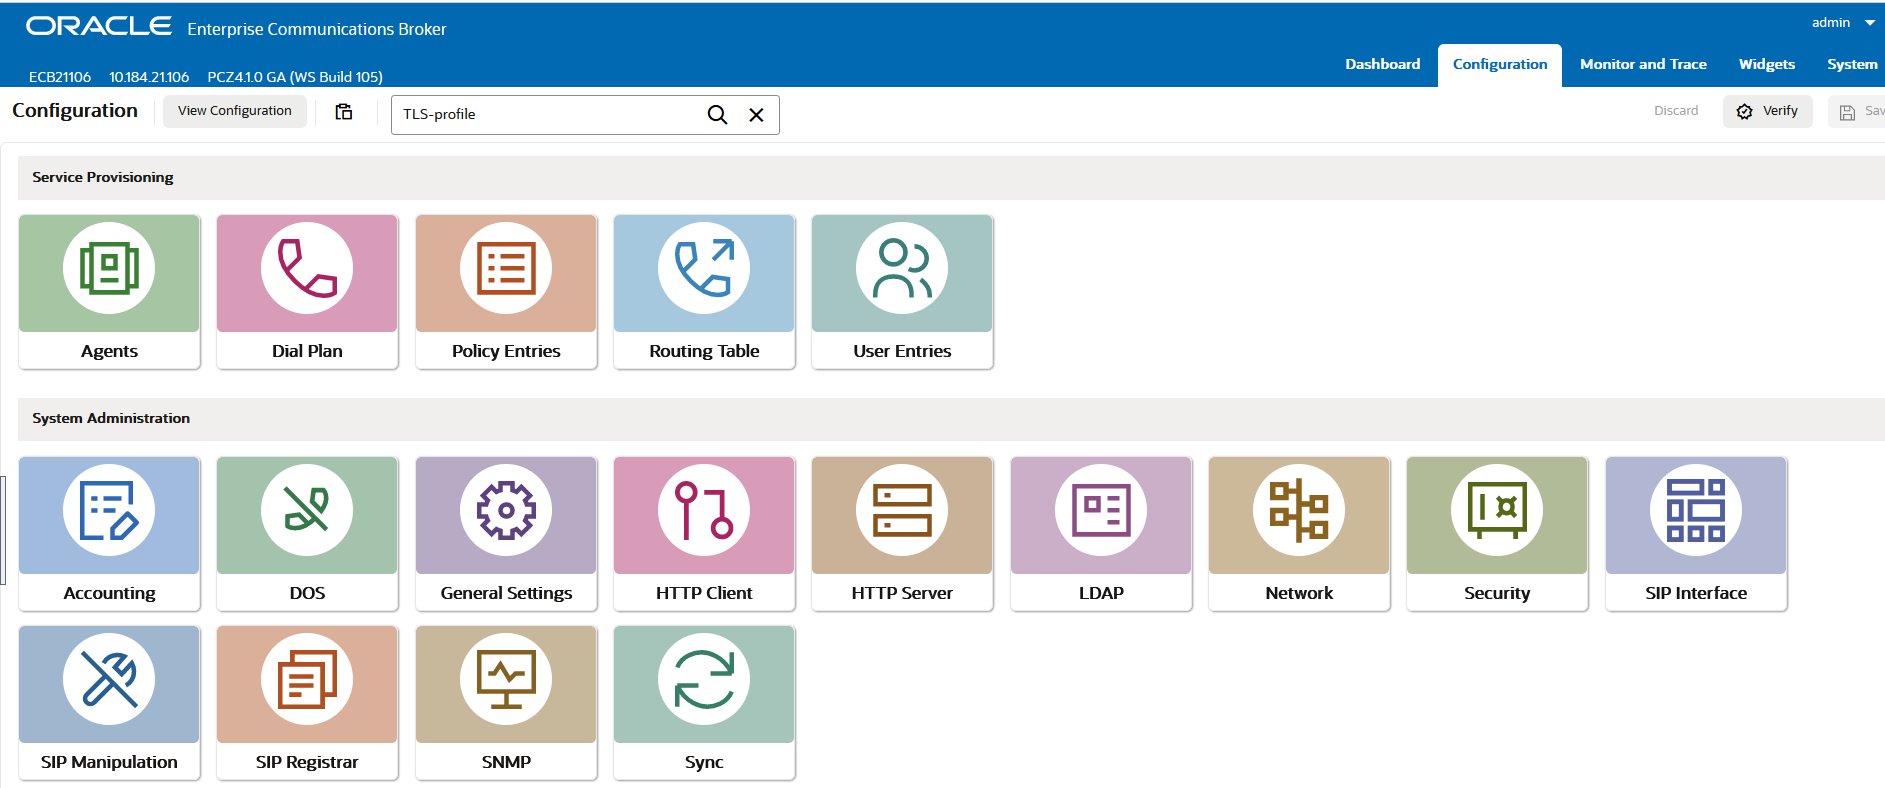Open the Security tile
Image resolution: width=1885 pixels, height=788 pixels.
[1497, 534]
